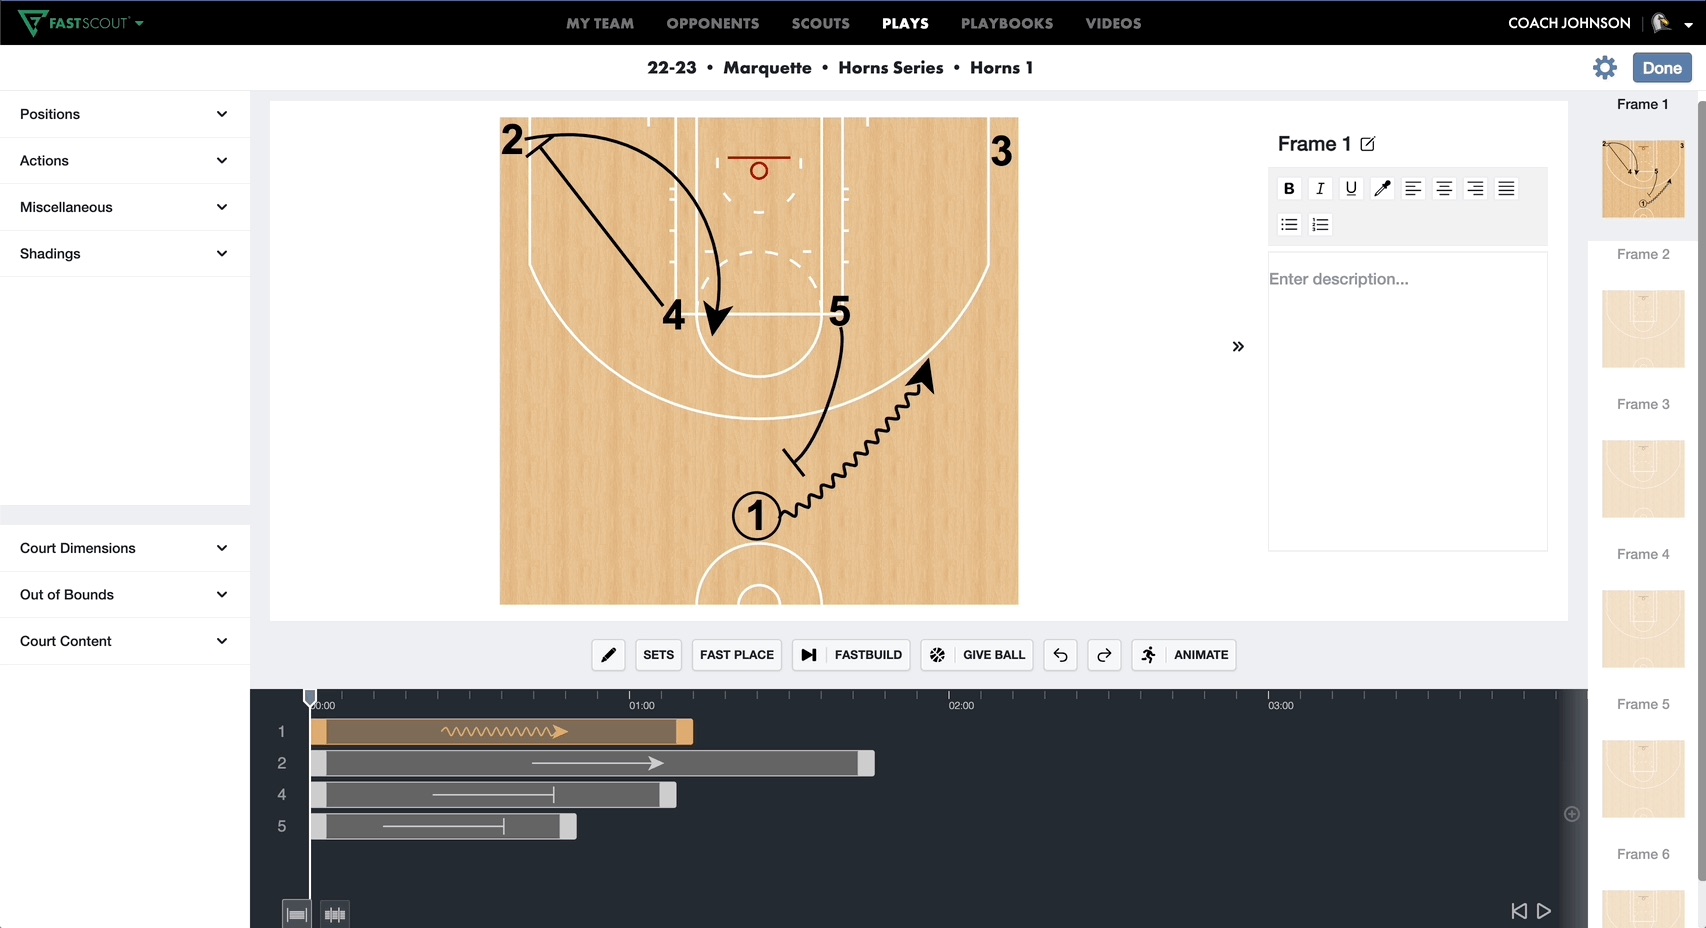The width and height of the screenshot is (1706, 928).
Task: Toggle underline text formatting
Action: coord(1351,188)
